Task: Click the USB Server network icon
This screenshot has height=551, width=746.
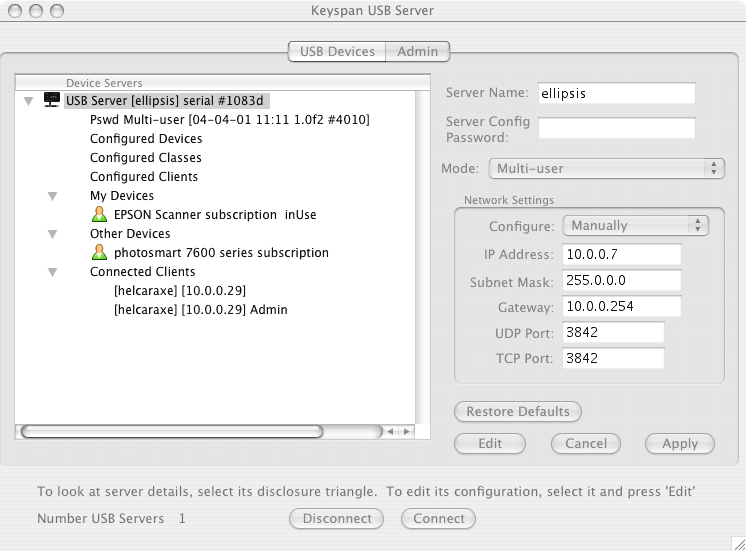Action: (51, 100)
